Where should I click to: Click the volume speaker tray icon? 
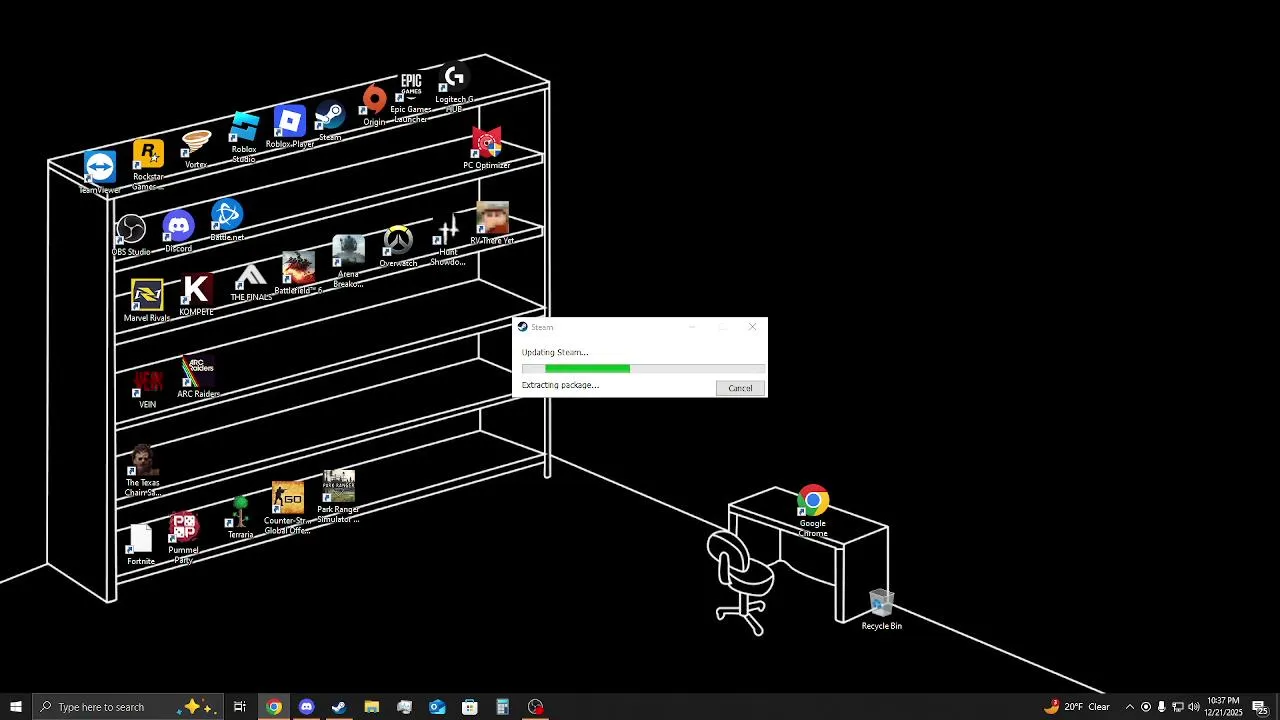coord(1193,707)
